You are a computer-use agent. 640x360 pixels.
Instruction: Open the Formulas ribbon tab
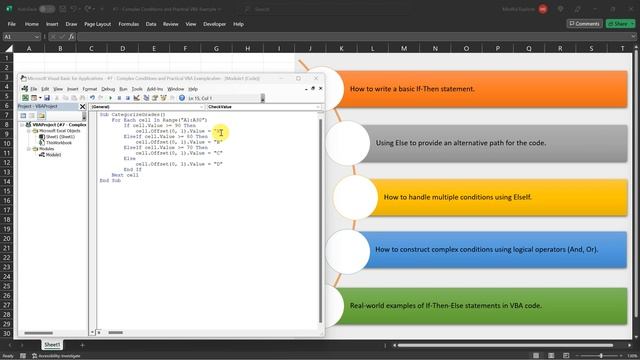pyautogui.click(x=129, y=24)
